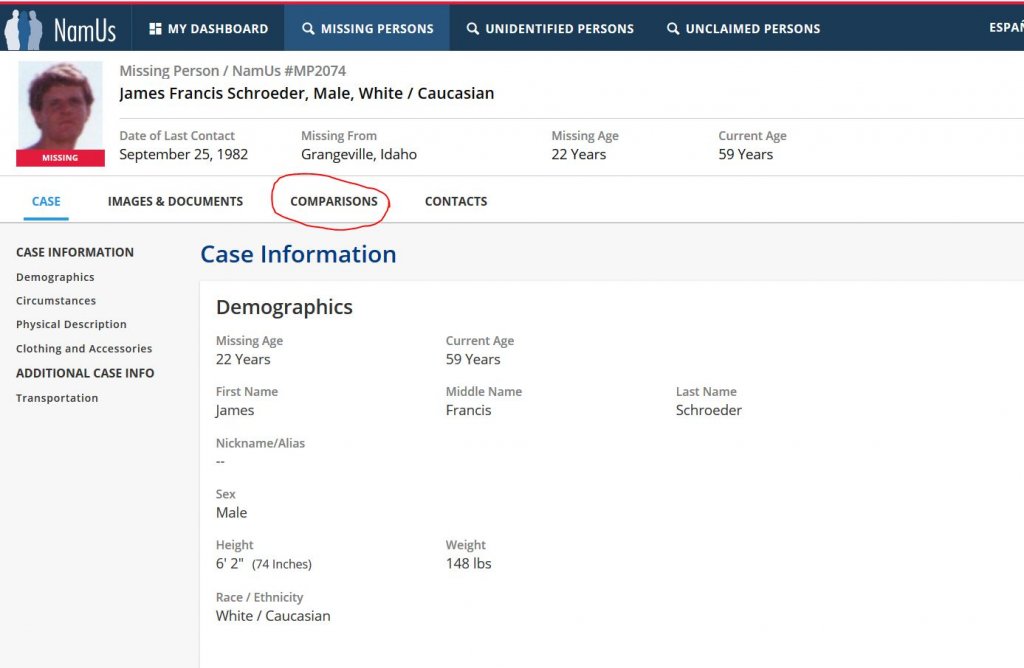
Task: Switch language to Español
Action: click(1004, 28)
